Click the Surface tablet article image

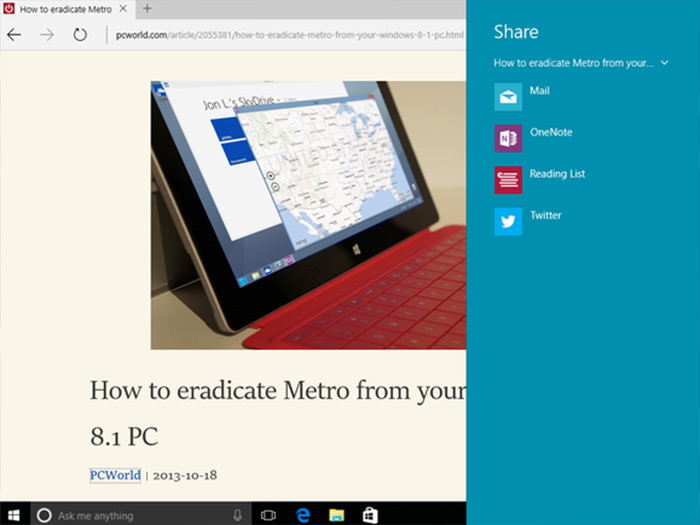[309, 215]
